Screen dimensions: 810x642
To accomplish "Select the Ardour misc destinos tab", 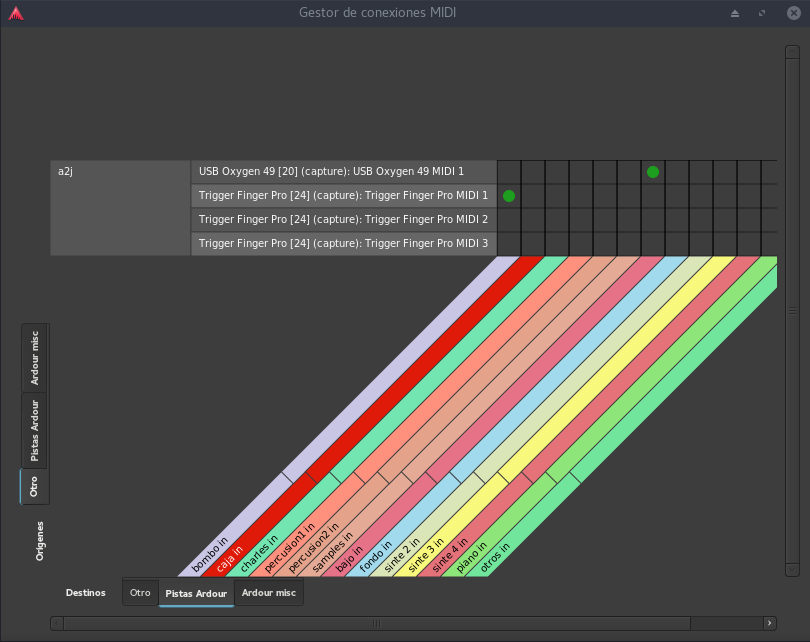I will [268, 593].
